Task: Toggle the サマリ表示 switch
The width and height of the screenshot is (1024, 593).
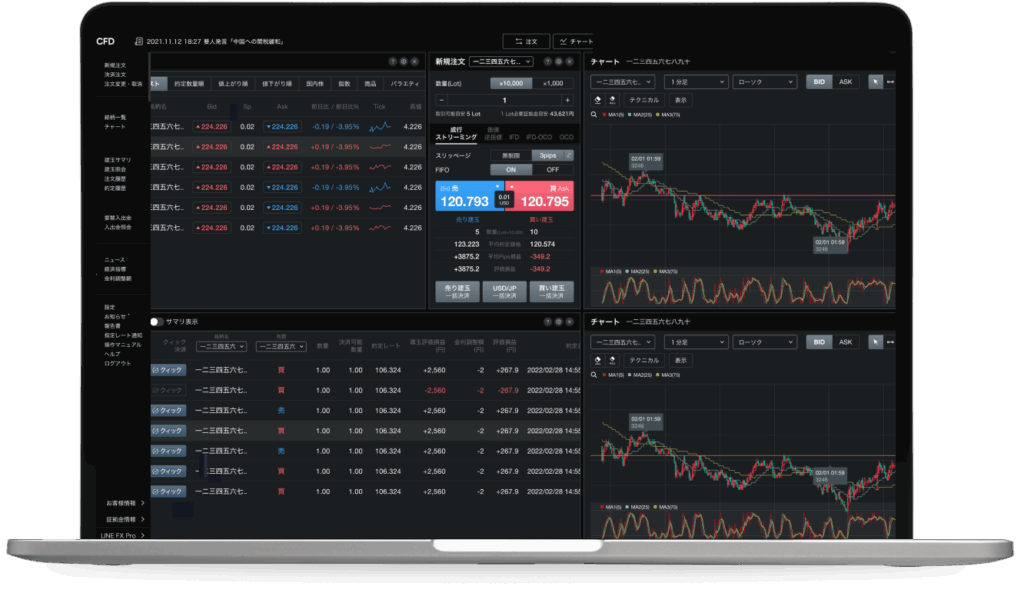Action: click(157, 322)
